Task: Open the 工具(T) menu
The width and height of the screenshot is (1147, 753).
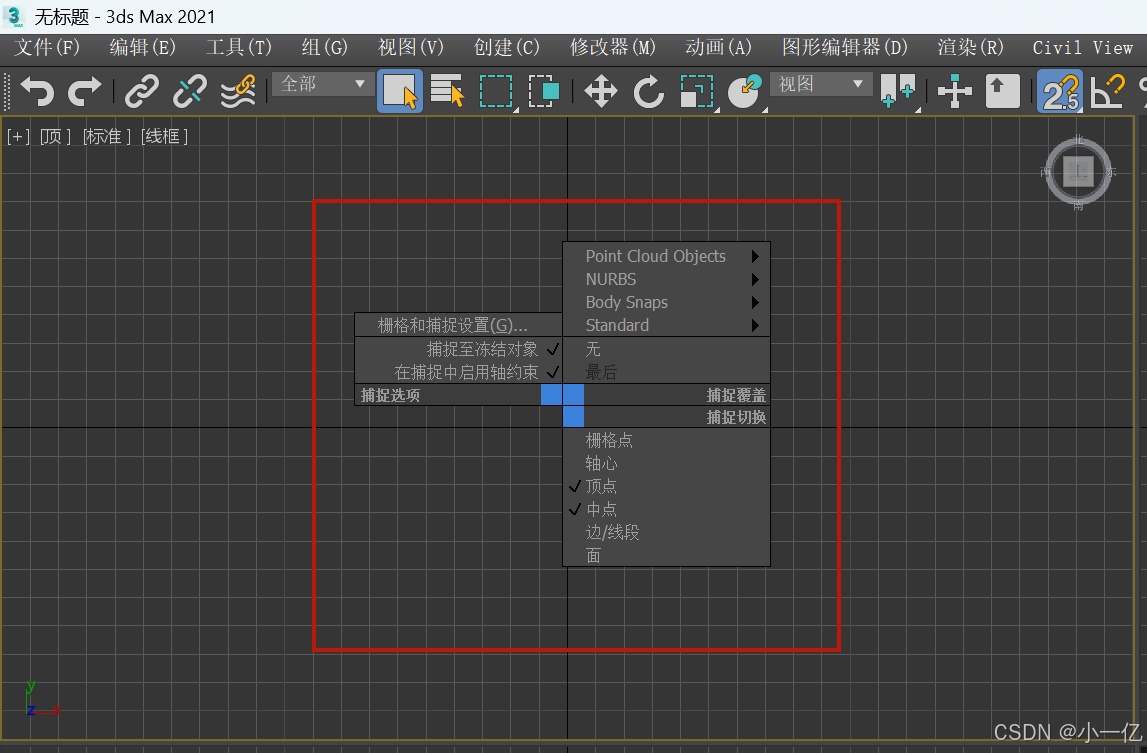Action: [238, 48]
